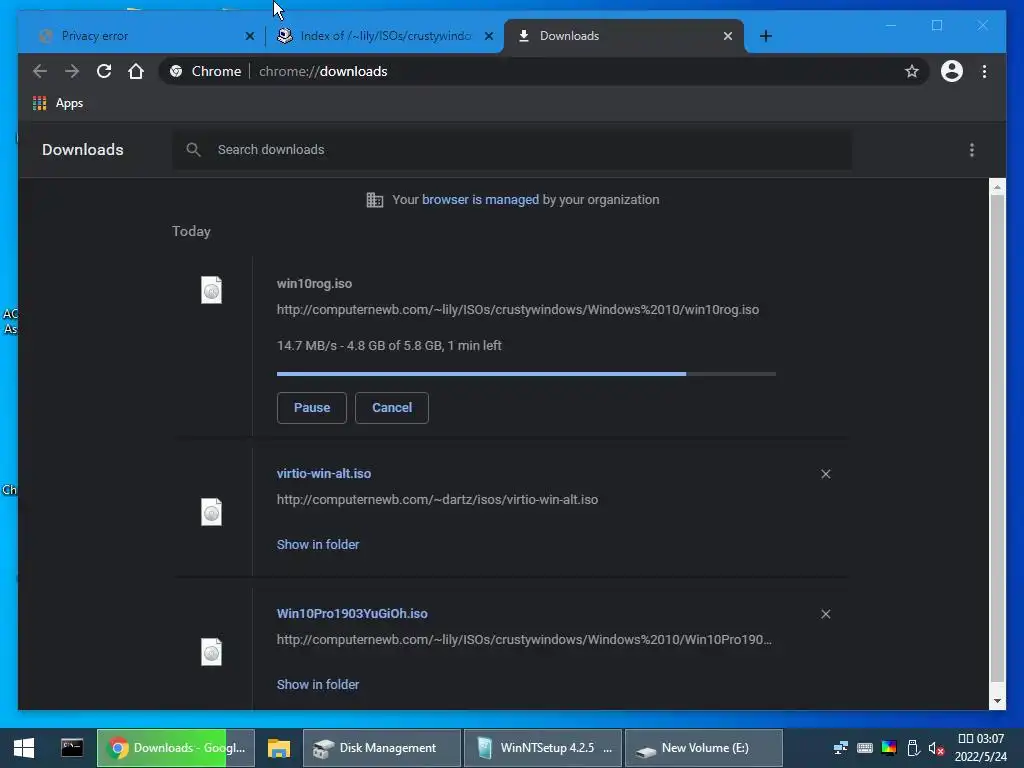
Task: Click the browser forward arrow
Action: pos(72,71)
